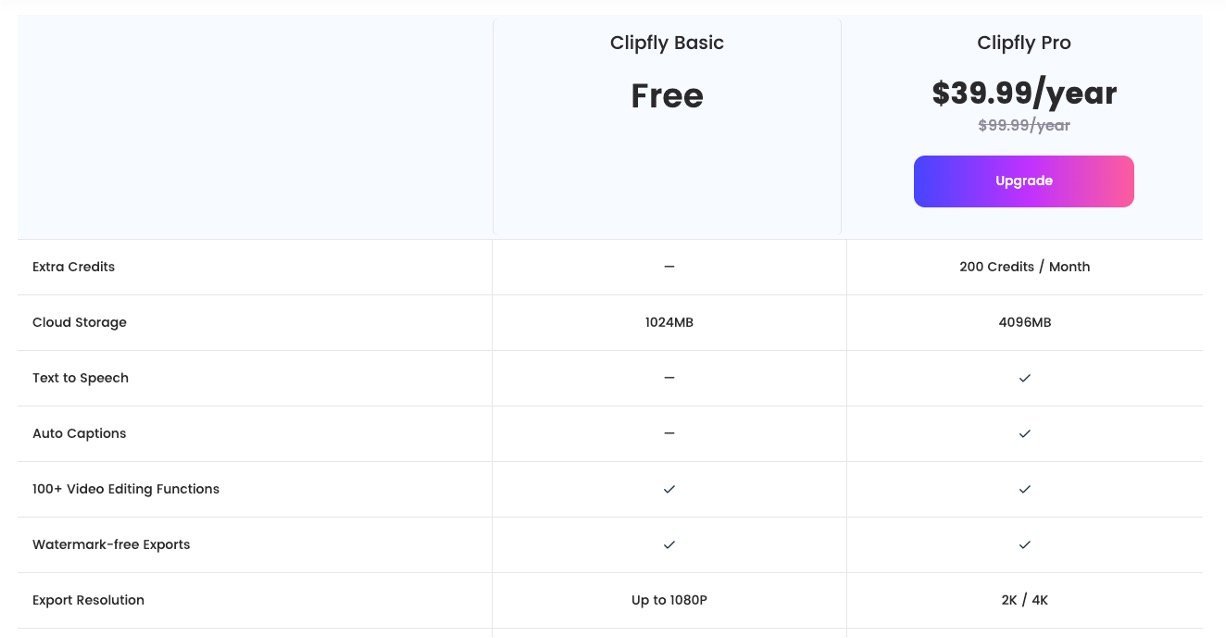This screenshot has width=1226, height=638.
Task: Click the crossed-out $99.99/year price
Action: (x=1024, y=125)
